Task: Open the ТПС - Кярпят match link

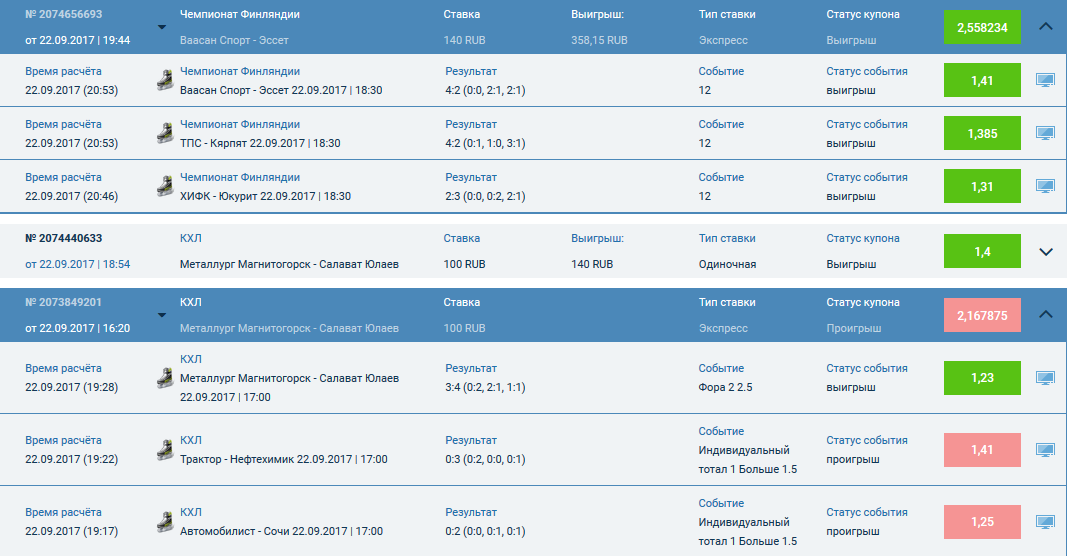Action: [260, 143]
